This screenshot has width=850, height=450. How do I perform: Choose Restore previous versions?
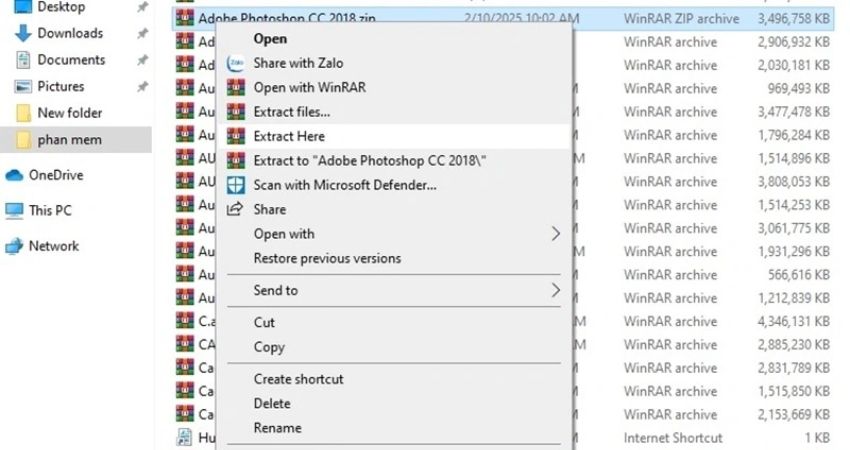327,258
